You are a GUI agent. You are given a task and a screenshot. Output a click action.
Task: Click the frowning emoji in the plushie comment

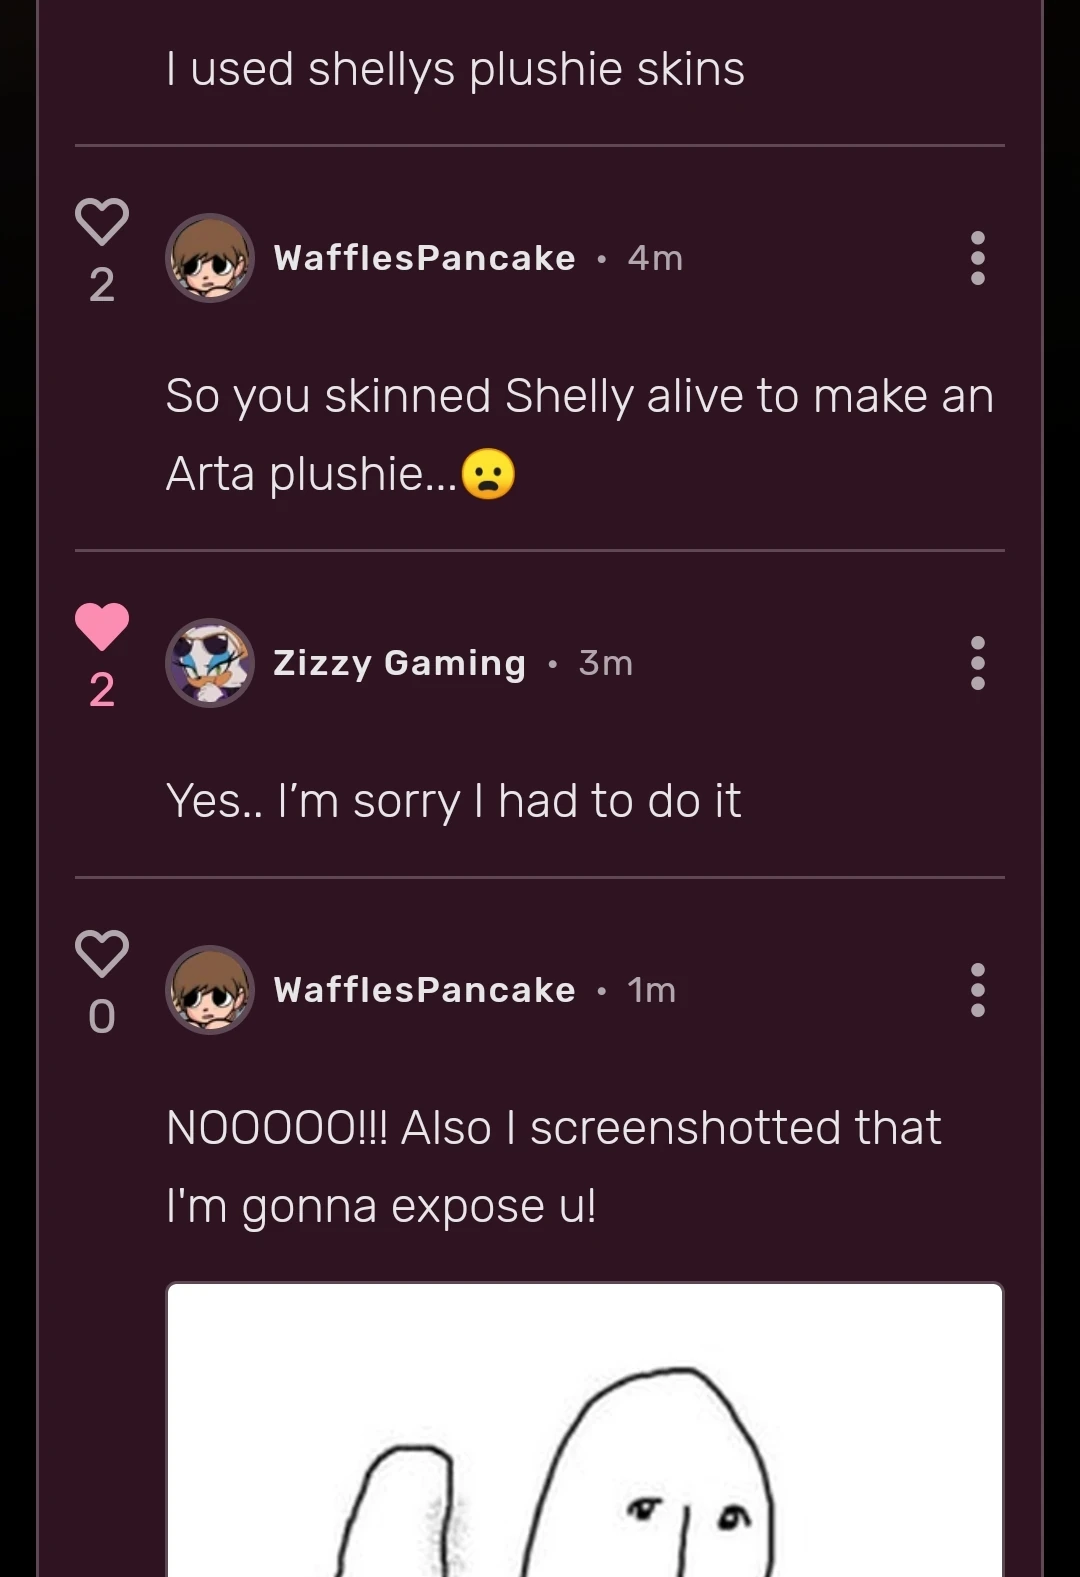coord(489,472)
